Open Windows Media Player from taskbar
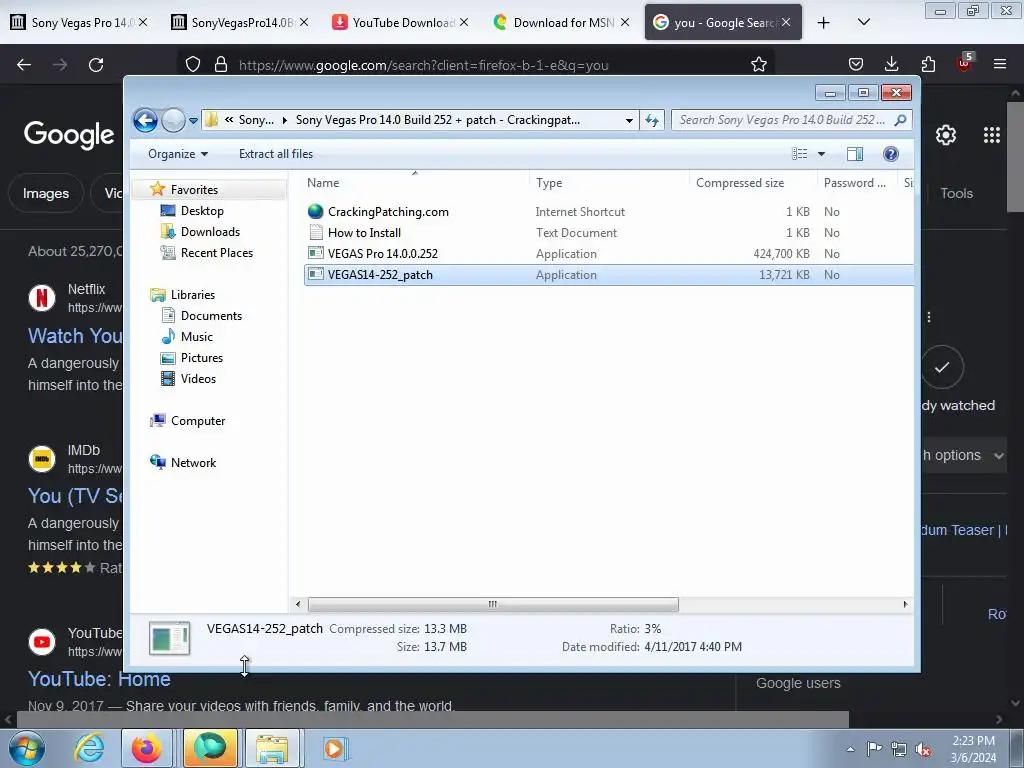This screenshot has width=1024, height=768. pyautogui.click(x=335, y=748)
